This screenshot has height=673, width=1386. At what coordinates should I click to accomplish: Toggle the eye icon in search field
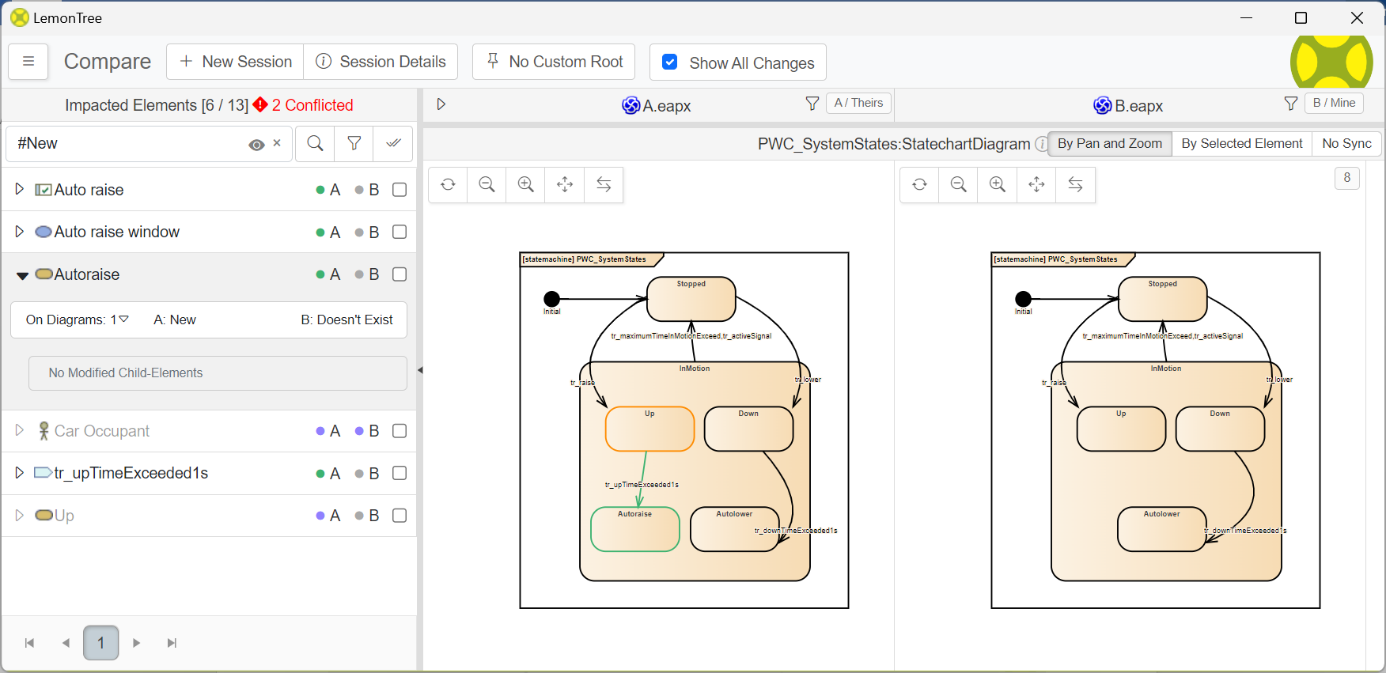click(257, 145)
